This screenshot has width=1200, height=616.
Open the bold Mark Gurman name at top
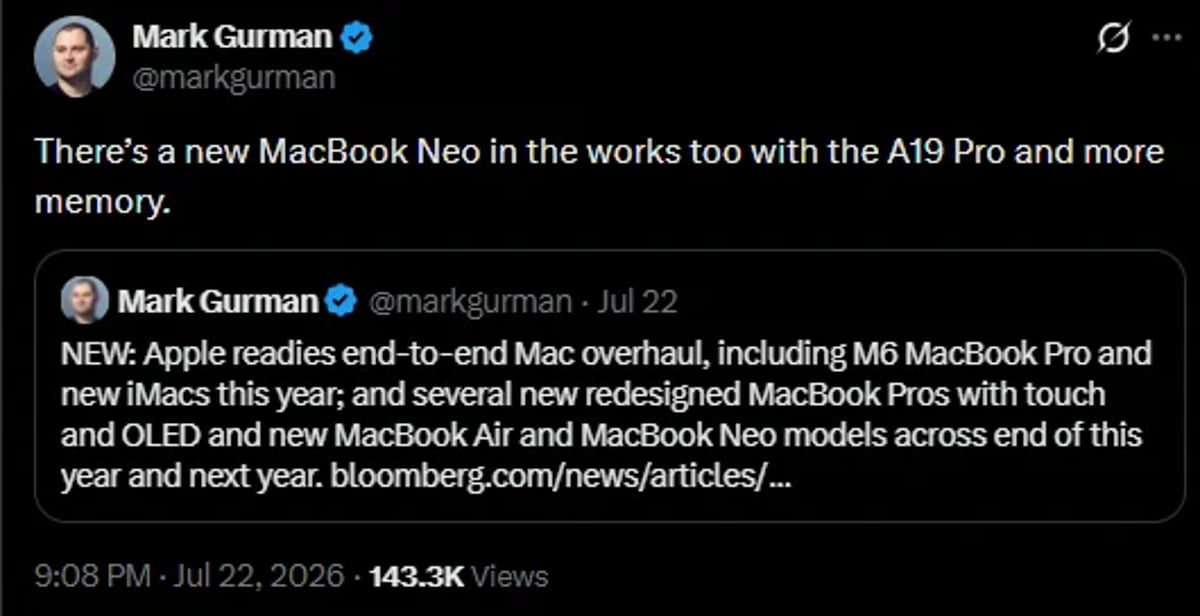click(232, 38)
